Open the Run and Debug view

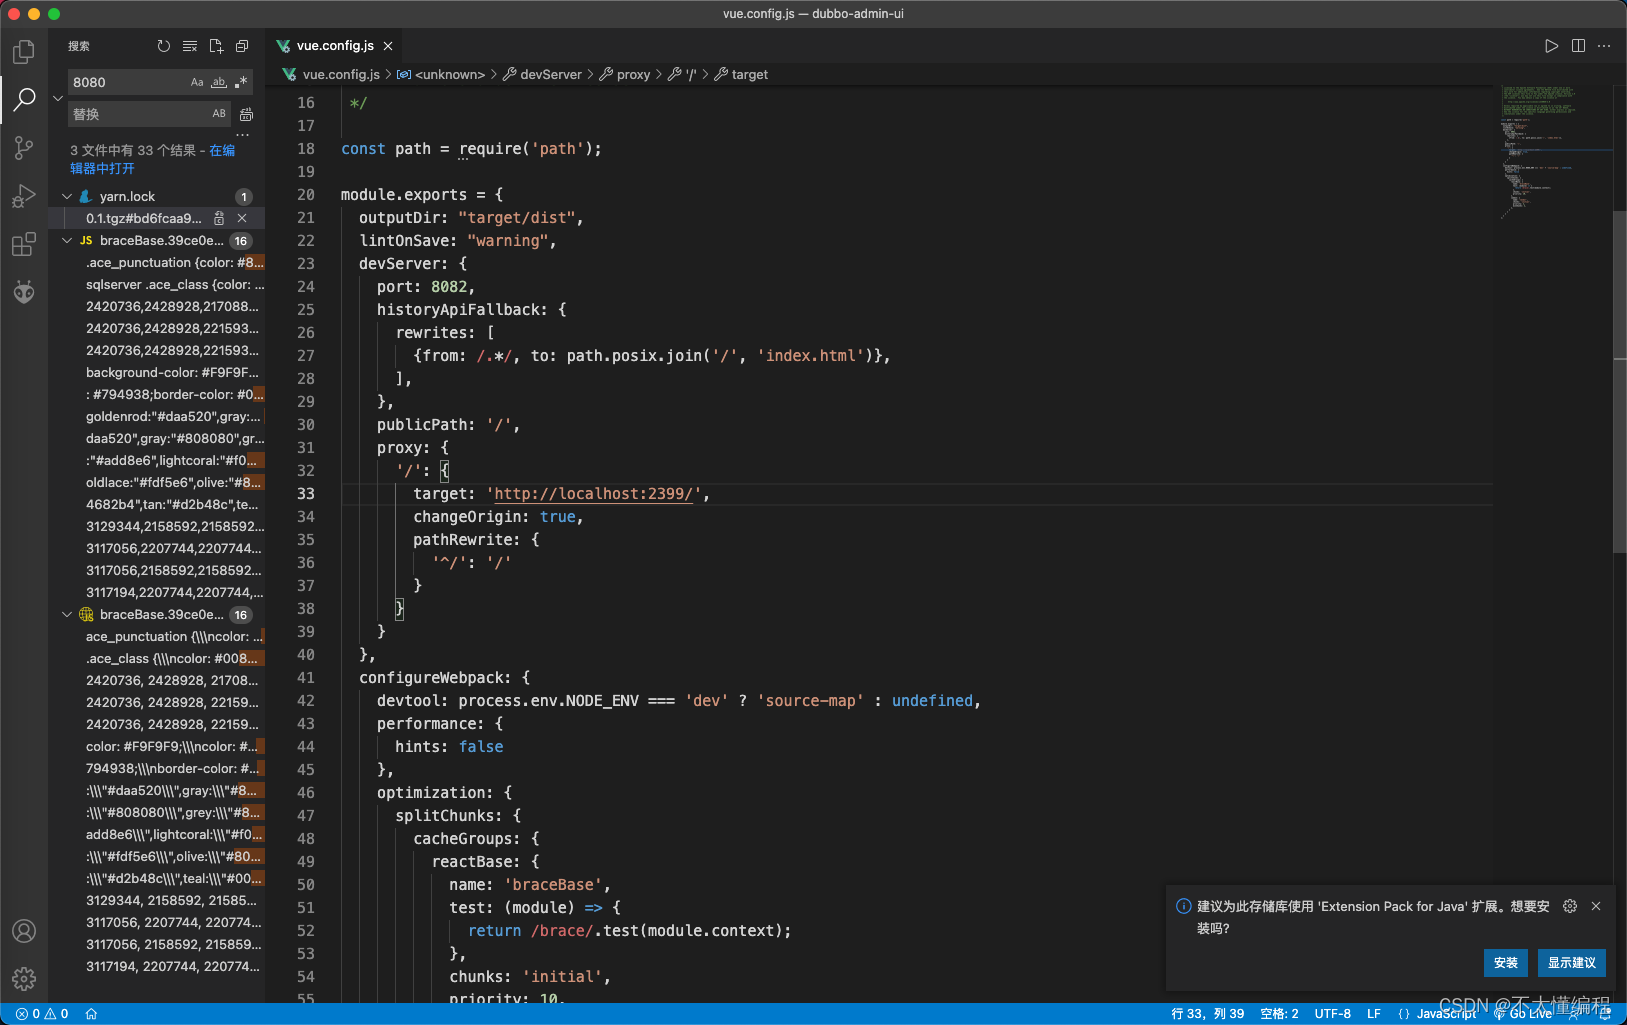24,196
